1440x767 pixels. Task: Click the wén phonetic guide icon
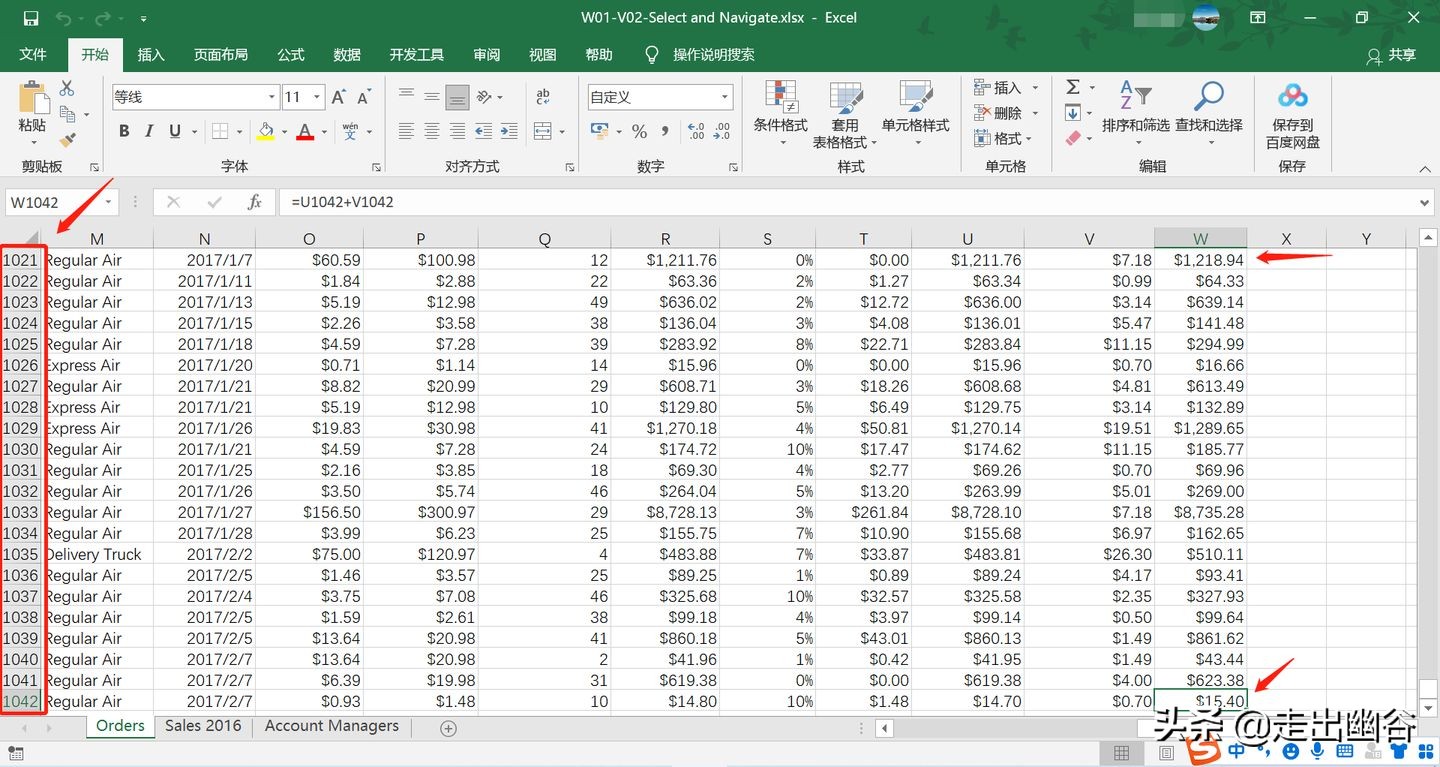[350, 131]
